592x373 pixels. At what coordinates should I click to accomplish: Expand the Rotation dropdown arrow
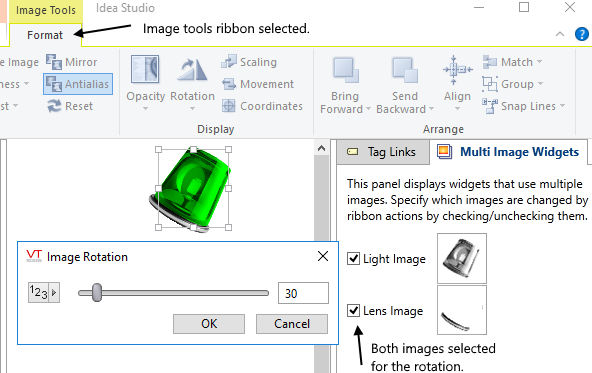coord(192,109)
